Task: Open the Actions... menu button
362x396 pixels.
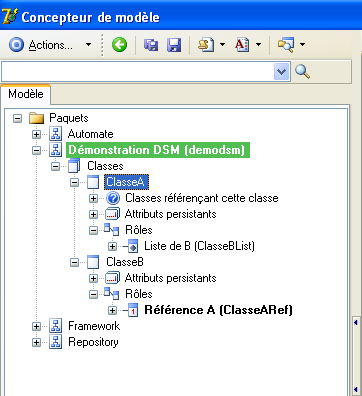Action: tap(41, 45)
